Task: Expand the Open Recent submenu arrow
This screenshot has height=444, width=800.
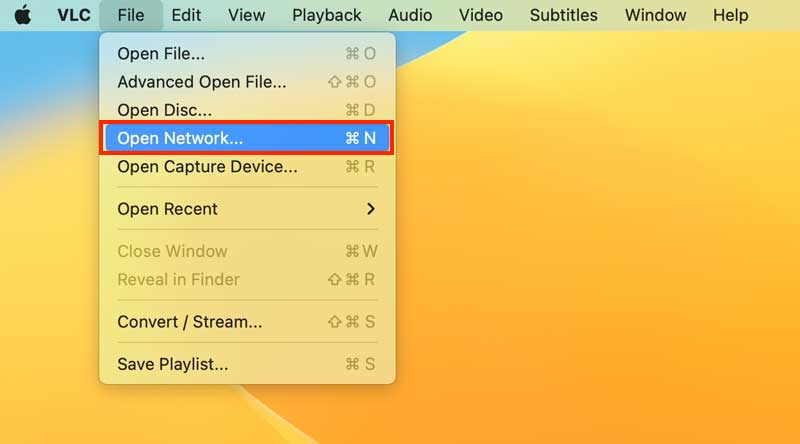Action: [371, 209]
